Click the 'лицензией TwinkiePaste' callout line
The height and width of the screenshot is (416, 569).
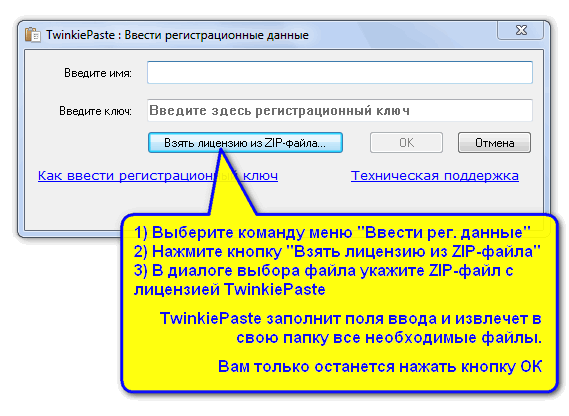pyautogui.click(x=229, y=289)
